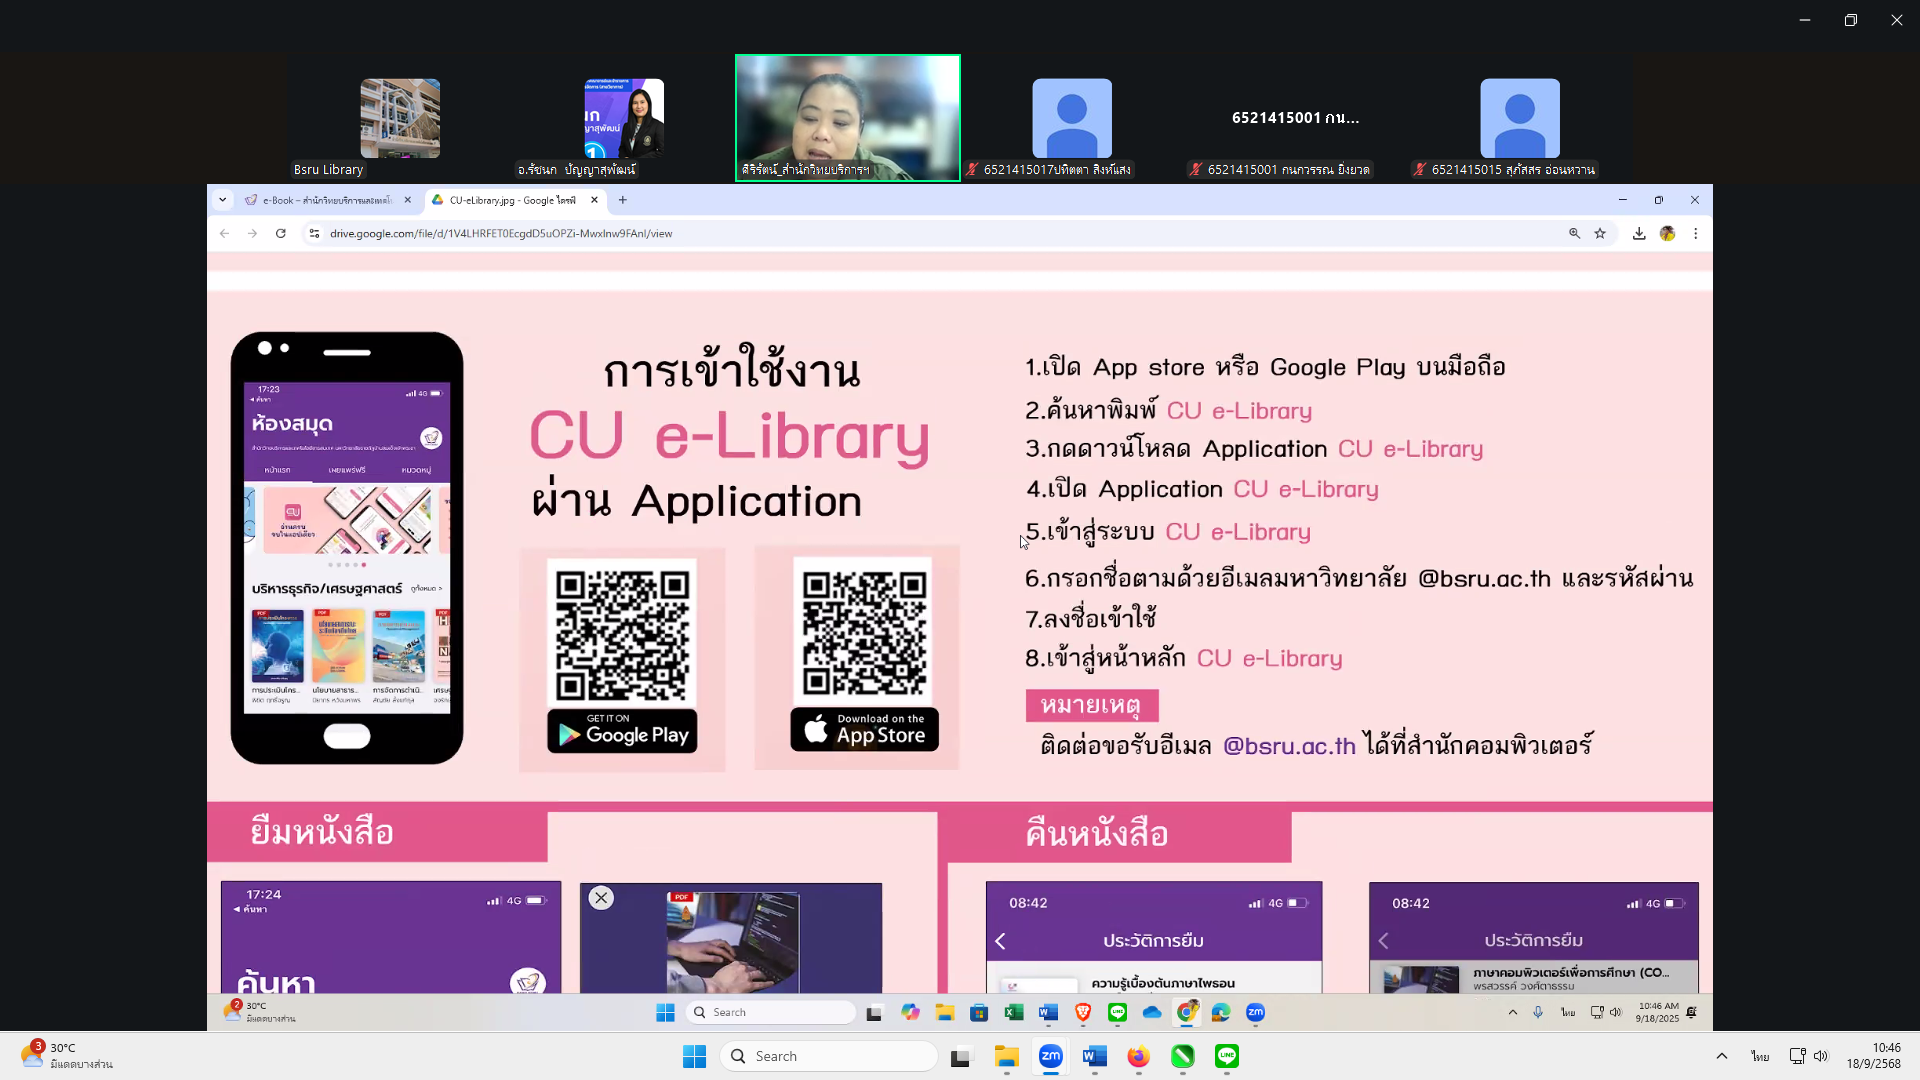Go back in the shared Chrome browser
The width and height of the screenshot is (1920, 1080).
tap(224, 233)
